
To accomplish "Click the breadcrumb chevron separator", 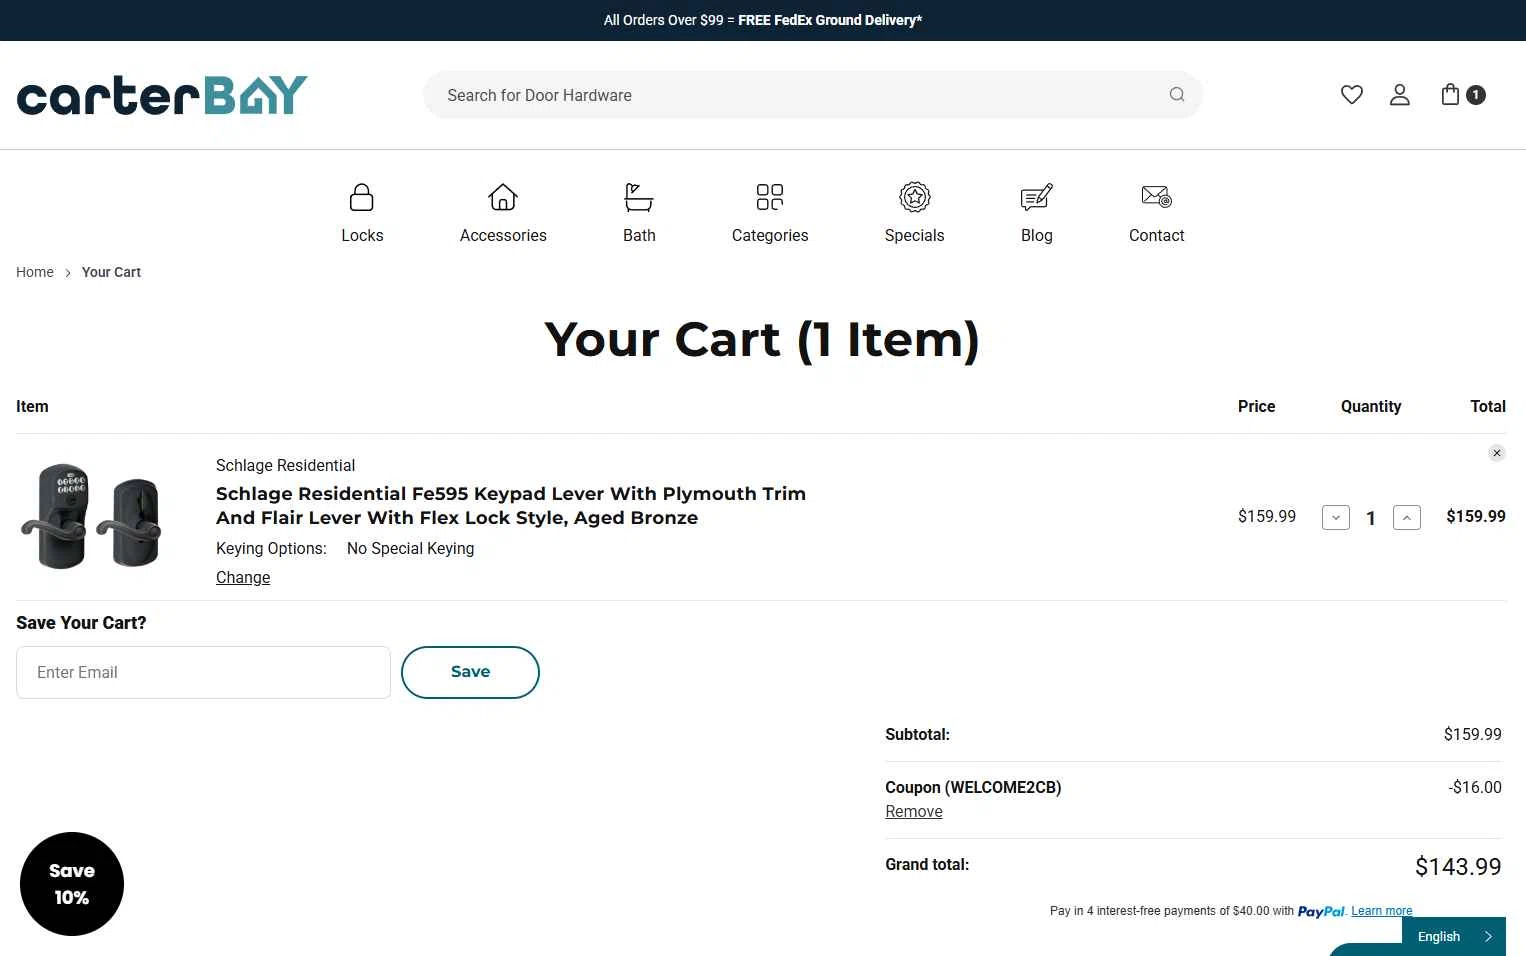I will (x=68, y=273).
